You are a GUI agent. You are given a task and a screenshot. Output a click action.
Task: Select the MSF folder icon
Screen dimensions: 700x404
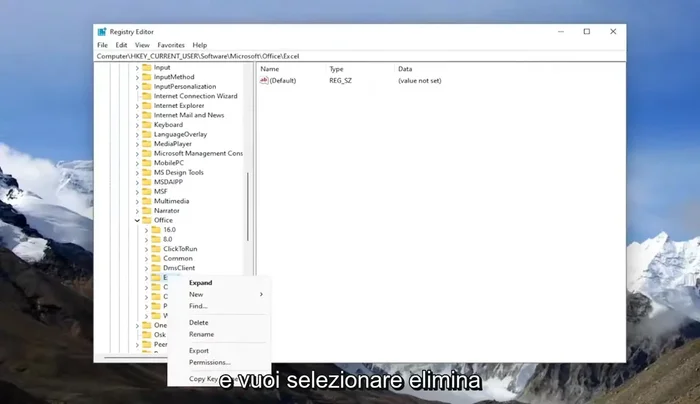click(146, 191)
